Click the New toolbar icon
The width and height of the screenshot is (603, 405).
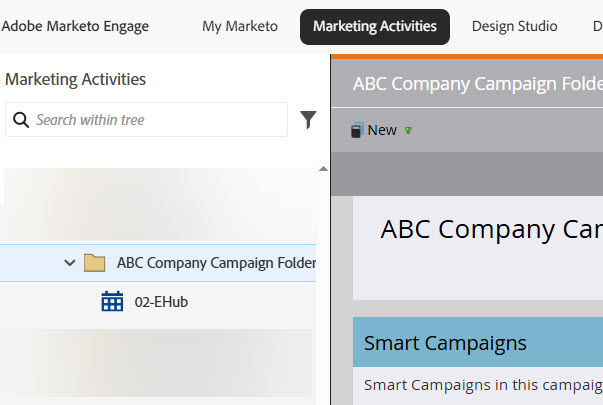pos(357,130)
